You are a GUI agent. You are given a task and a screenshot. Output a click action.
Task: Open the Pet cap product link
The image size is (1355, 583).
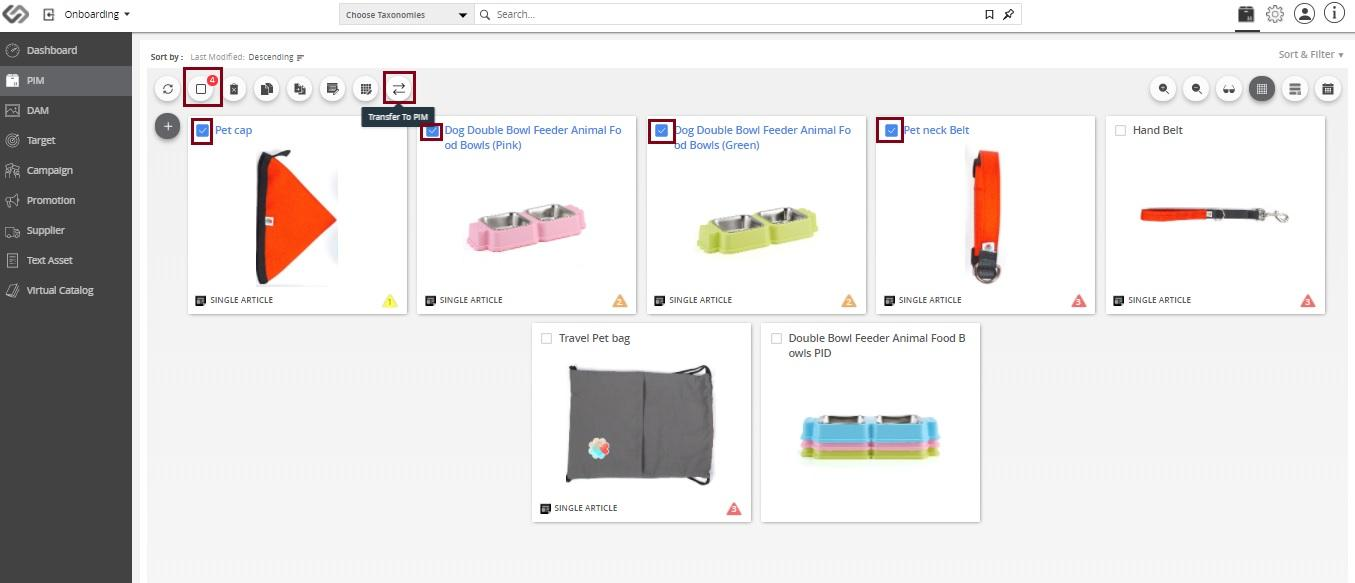point(234,130)
